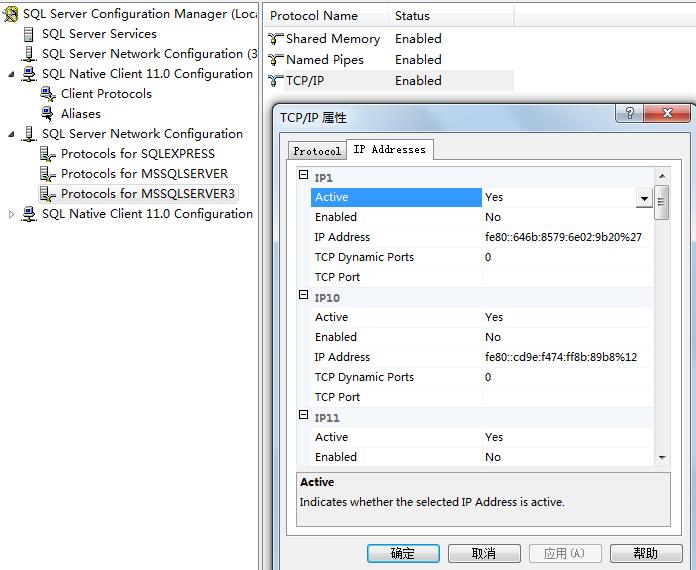Click the empty IP10 TCP Port field

(567, 397)
